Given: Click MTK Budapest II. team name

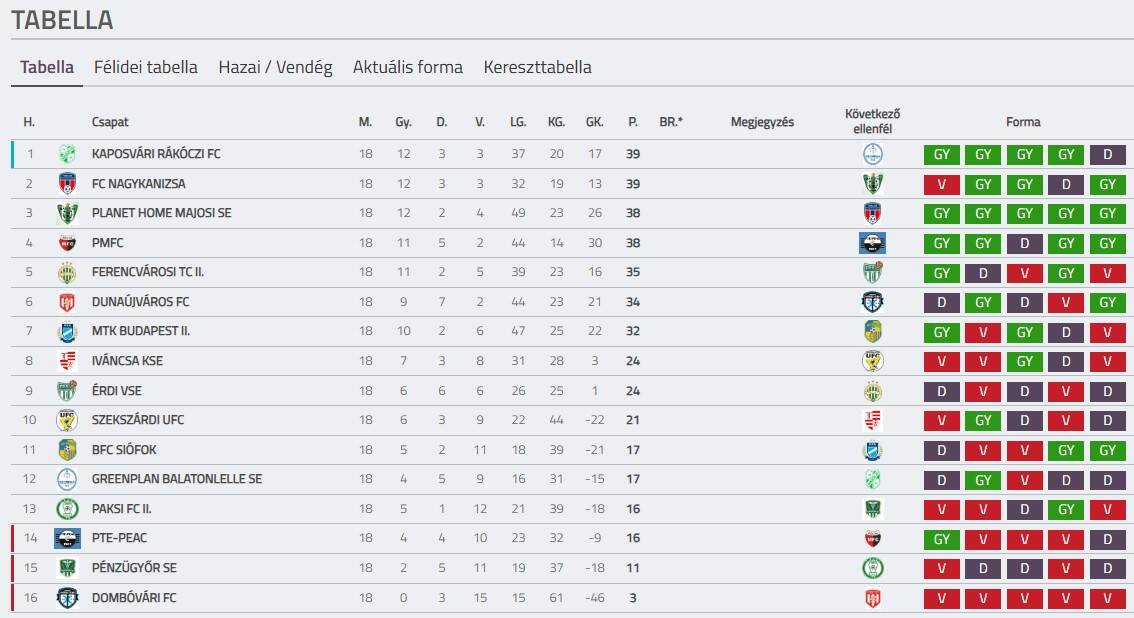Looking at the screenshot, I should pyautogui.click(x=141, y=331).
